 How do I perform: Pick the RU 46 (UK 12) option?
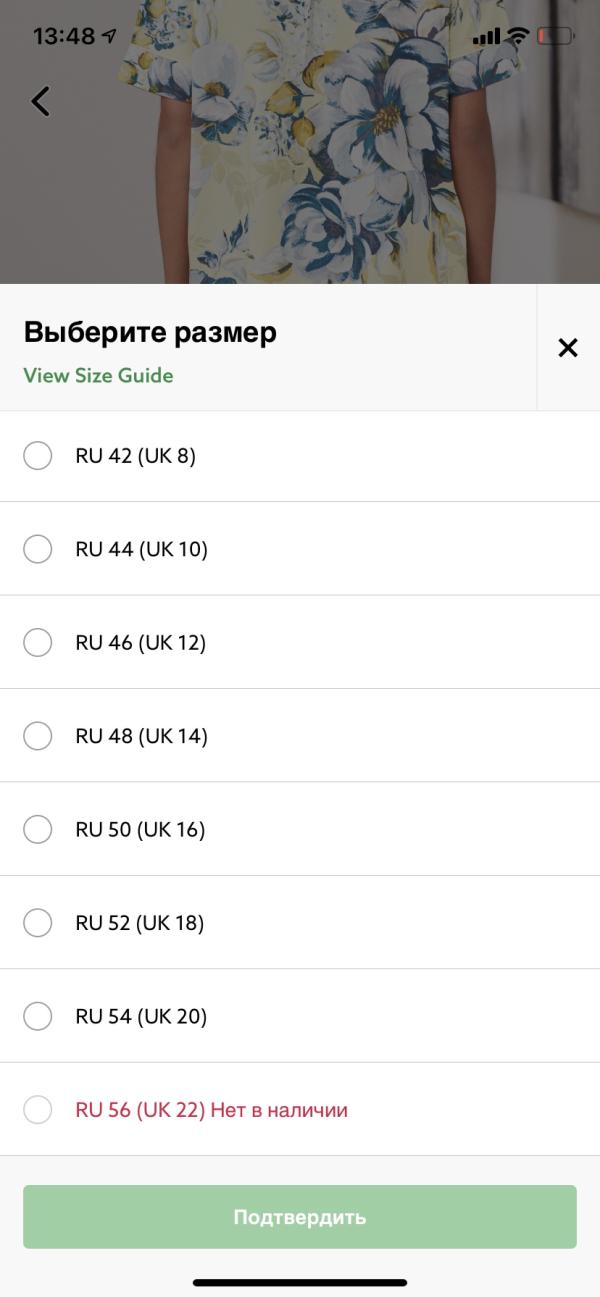point(38,642)
